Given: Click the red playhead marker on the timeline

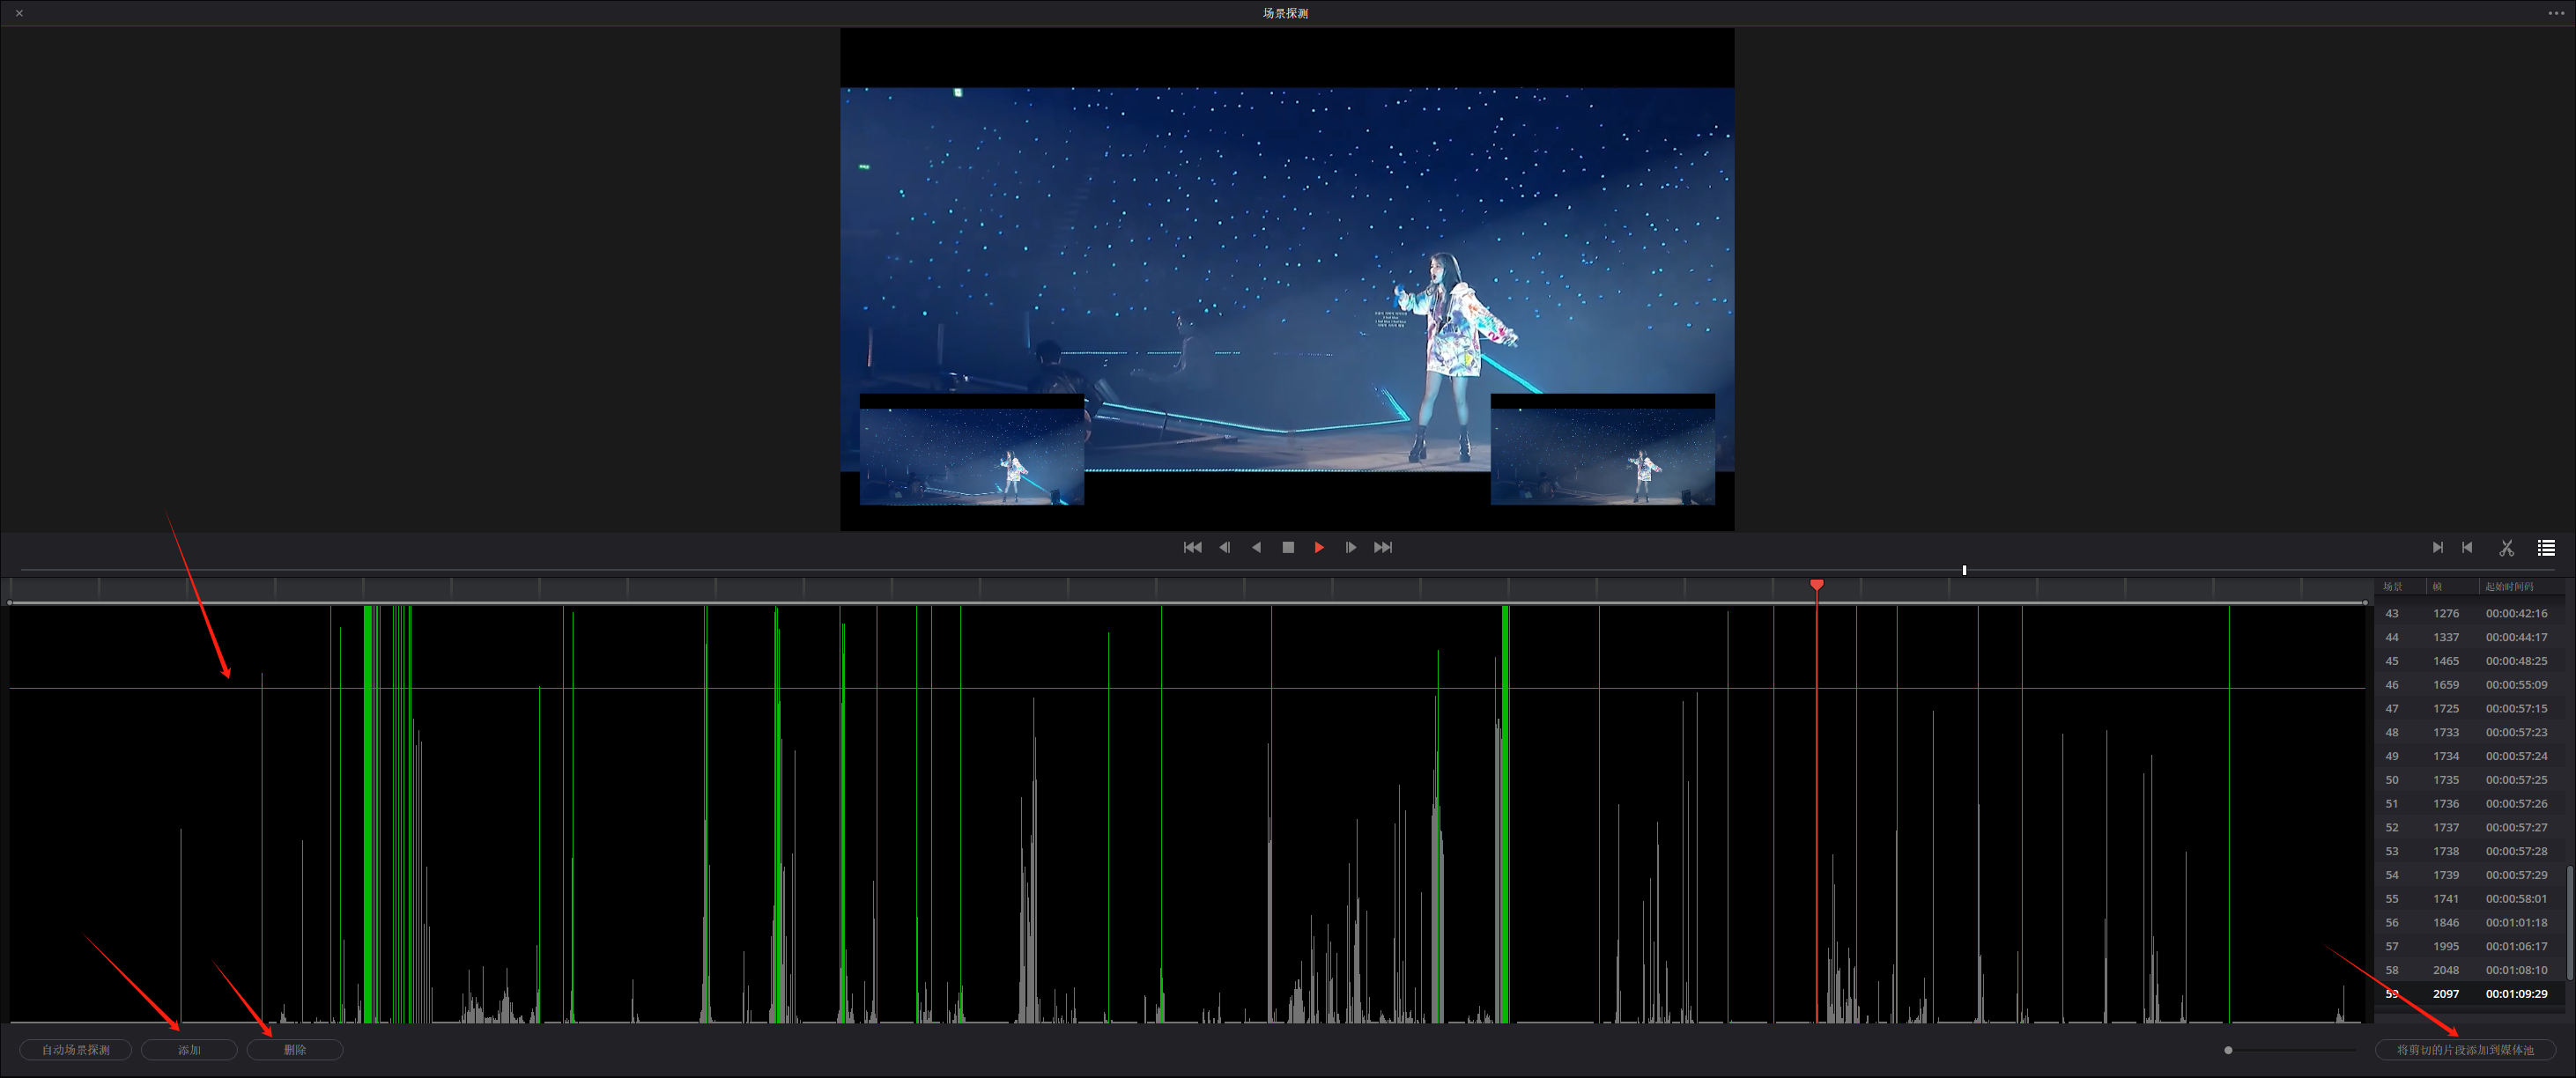Looking at the screenshot, I should [1817, 584].
